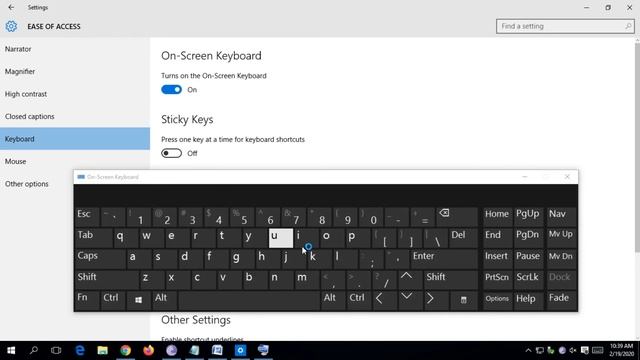Click the Backspace key on the On-Screen Keyboard
640x360 pixels.
click(x=457, y=217)
